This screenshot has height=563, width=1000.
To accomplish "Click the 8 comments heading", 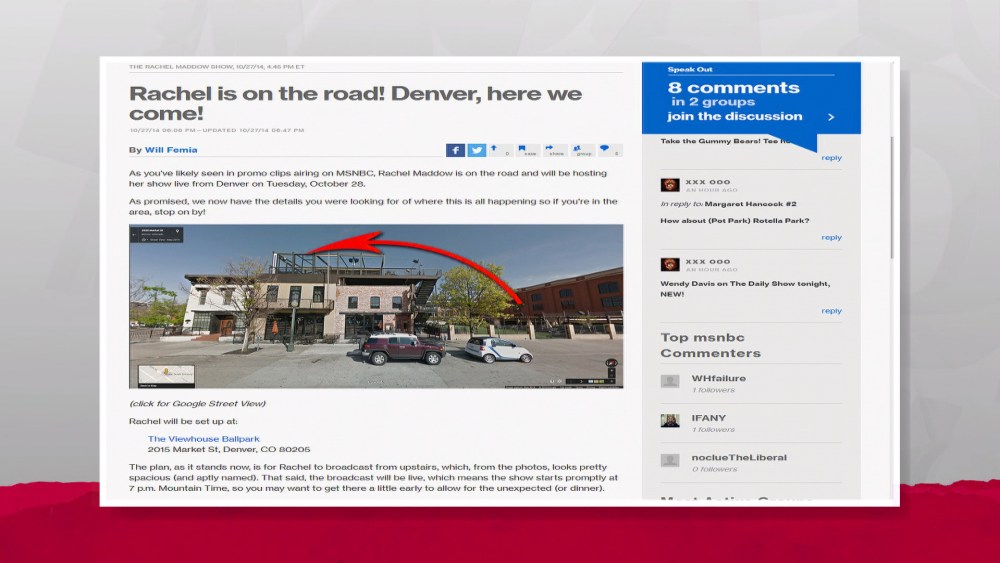I will (x=733, y=88).
